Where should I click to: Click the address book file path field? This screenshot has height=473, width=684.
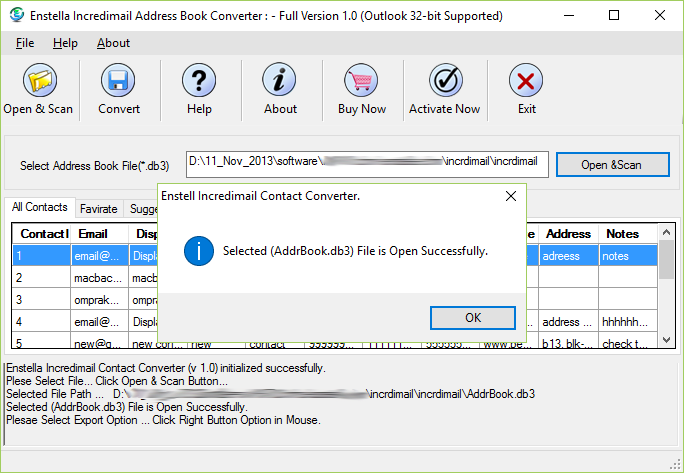[x=367, y=162]
